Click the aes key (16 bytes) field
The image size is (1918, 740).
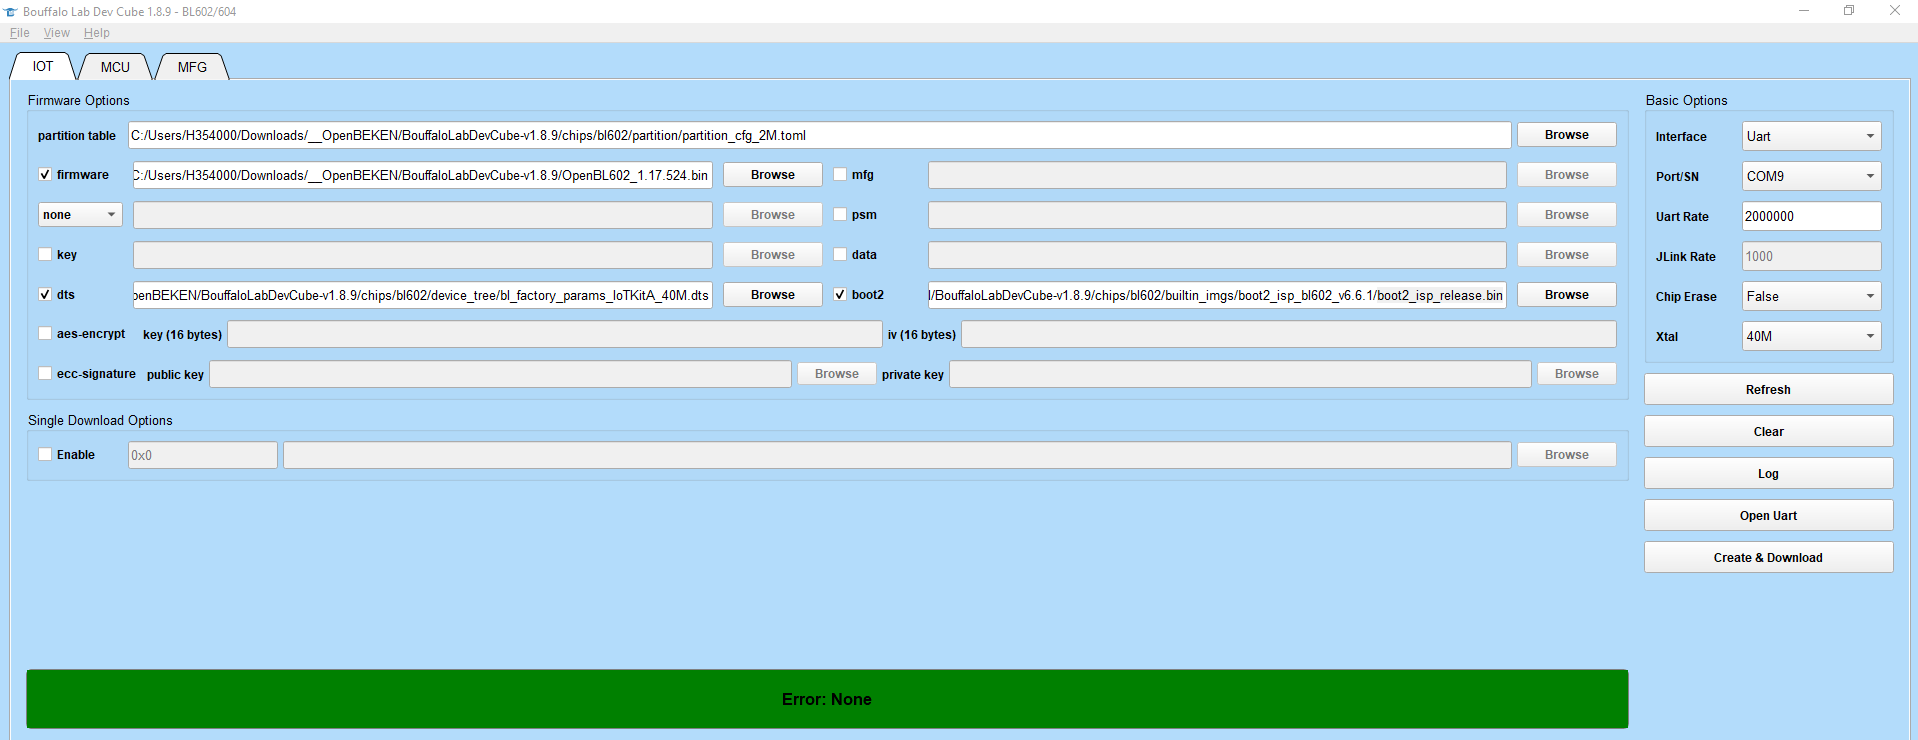coord(555,334)
